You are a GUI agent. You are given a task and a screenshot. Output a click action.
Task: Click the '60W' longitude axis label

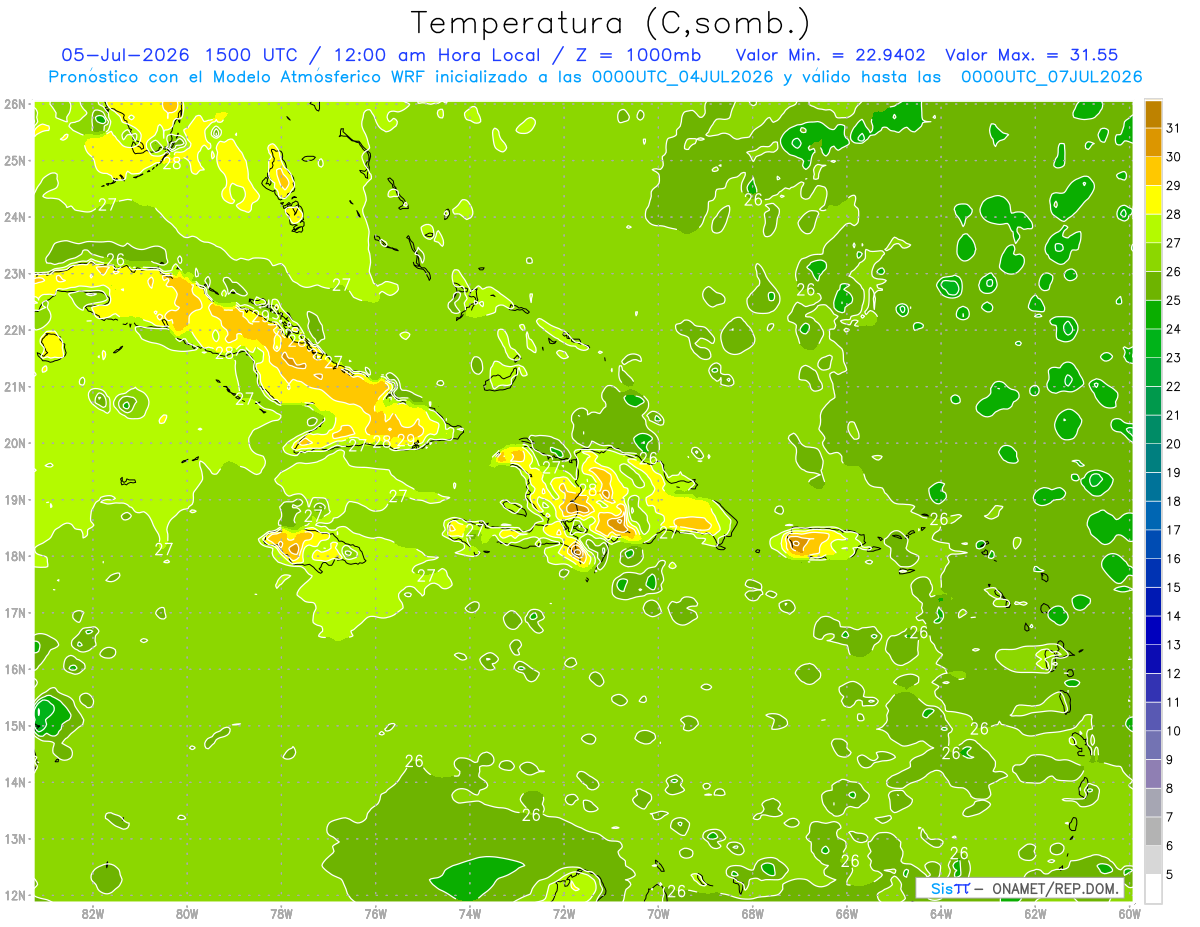click(x=1129, y=913)
